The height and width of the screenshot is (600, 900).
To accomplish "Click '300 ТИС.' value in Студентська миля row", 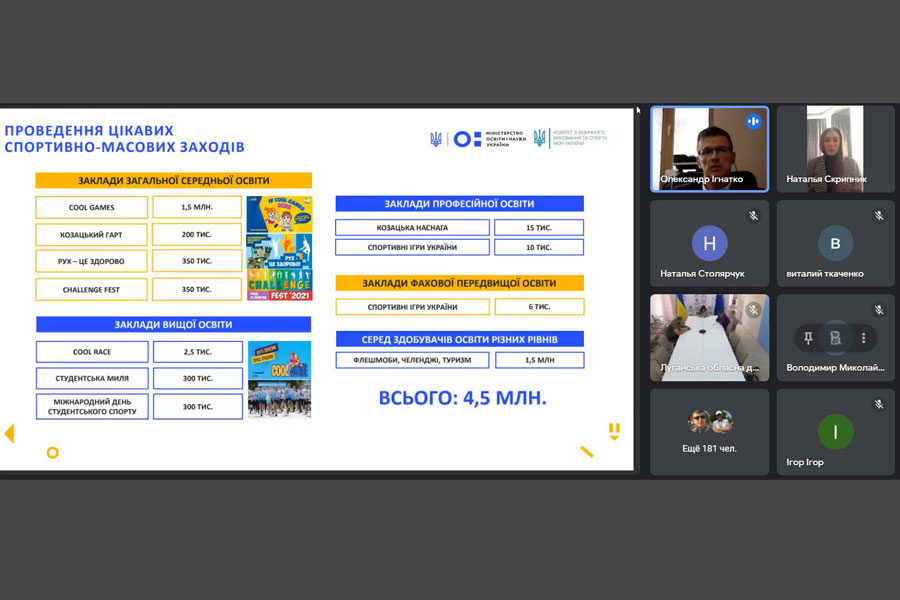I will (197, 378).
